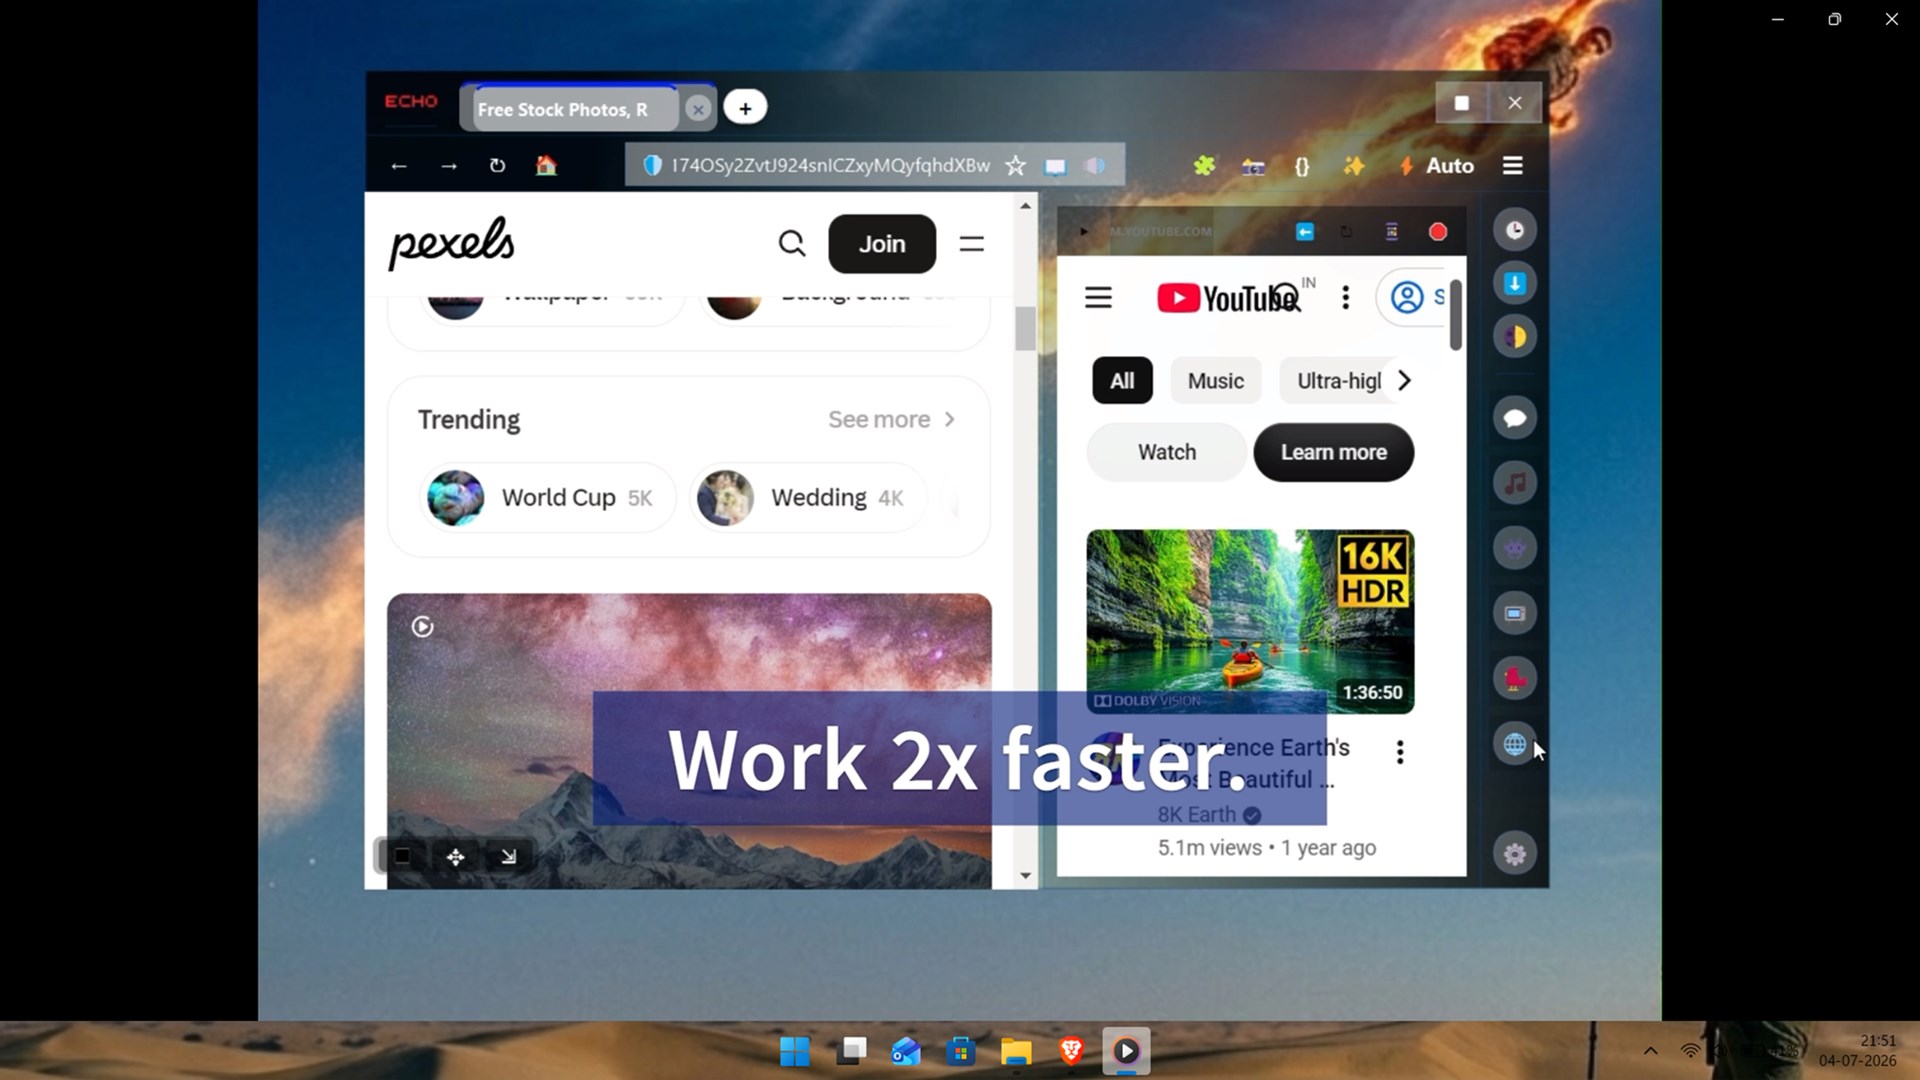
Task: Go back with the left arrow button
Action: pos(399,166)
